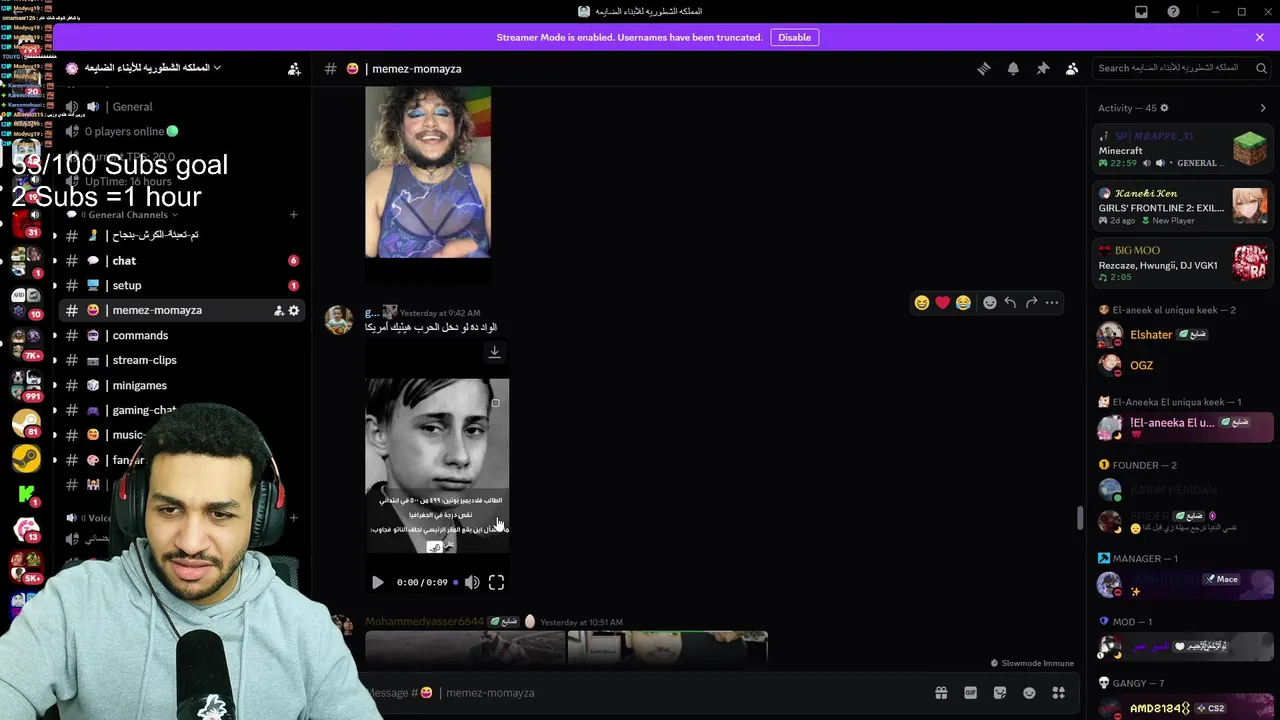The image size is (1280, 720).
Task: Open member Elshater profile
Action: pos(1182,336)
